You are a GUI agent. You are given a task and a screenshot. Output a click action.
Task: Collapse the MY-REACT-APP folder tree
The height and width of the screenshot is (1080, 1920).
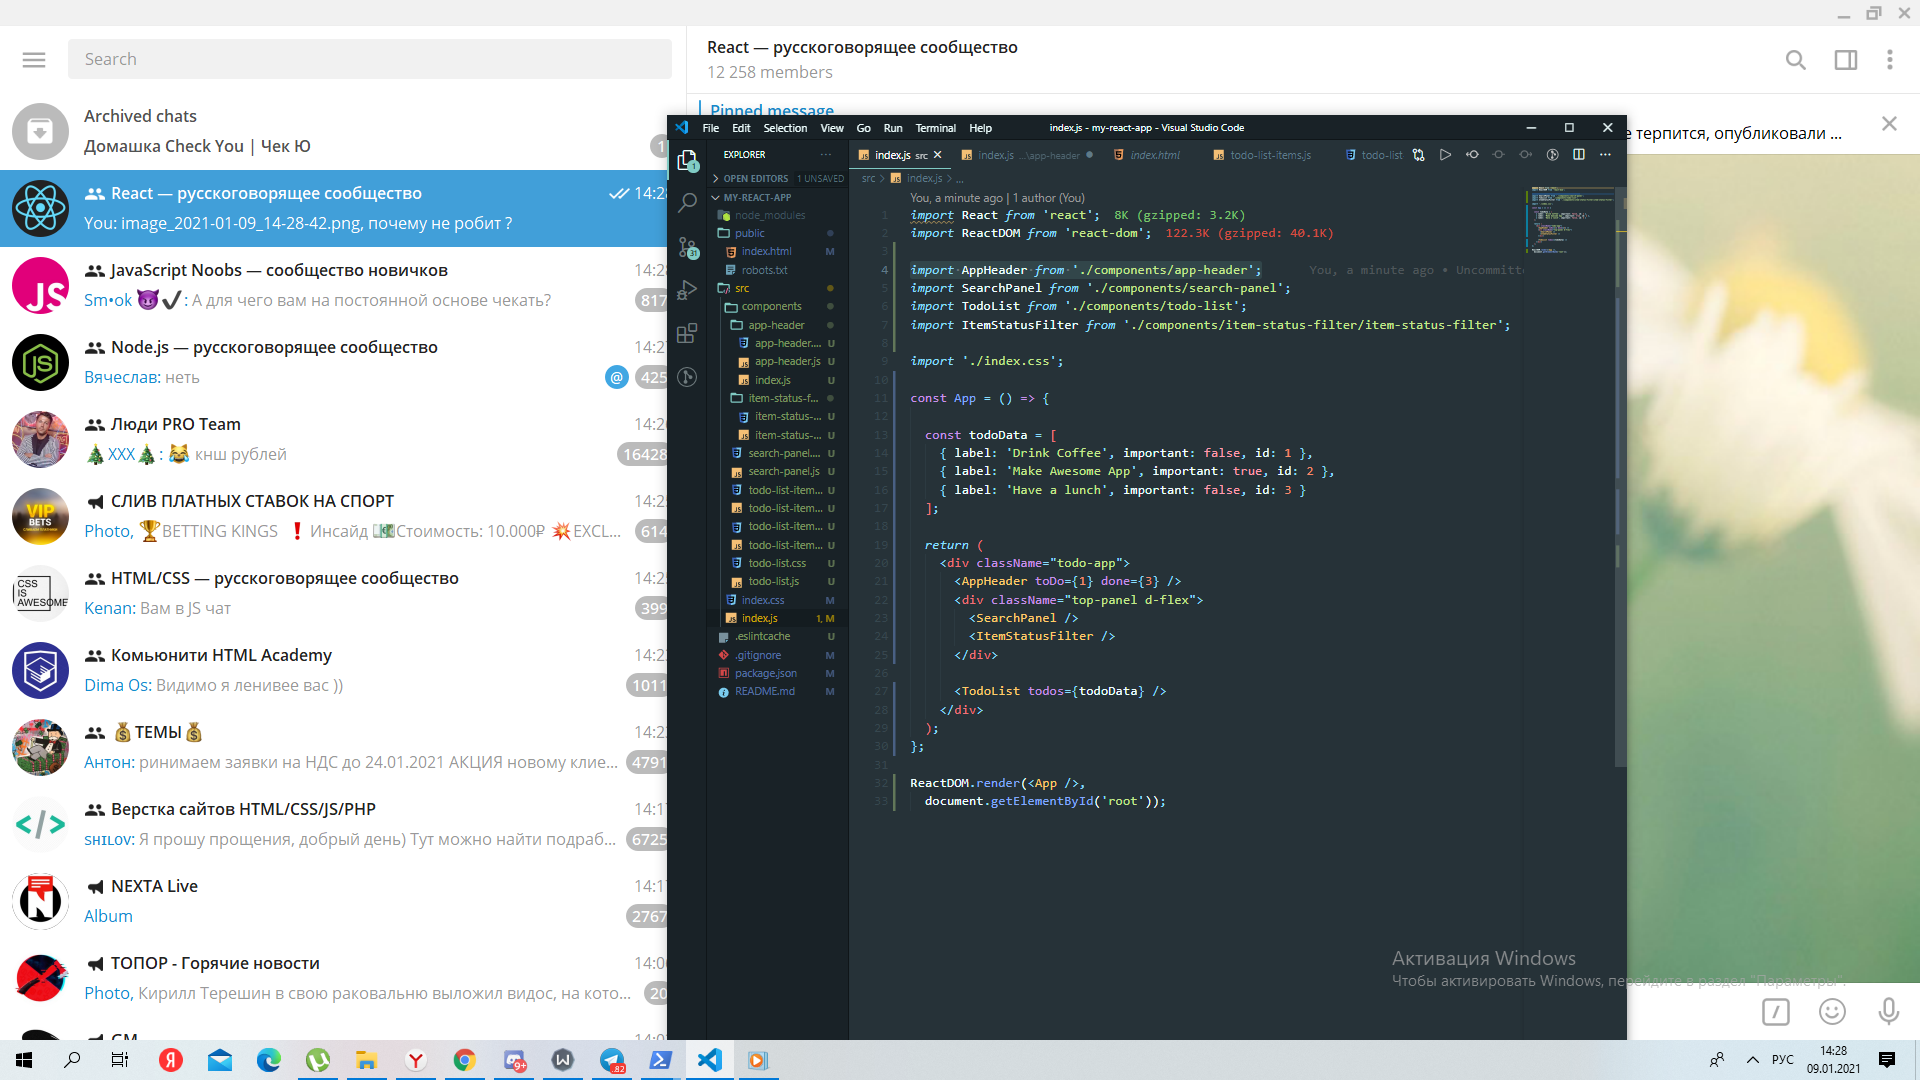tap(778, 197)
